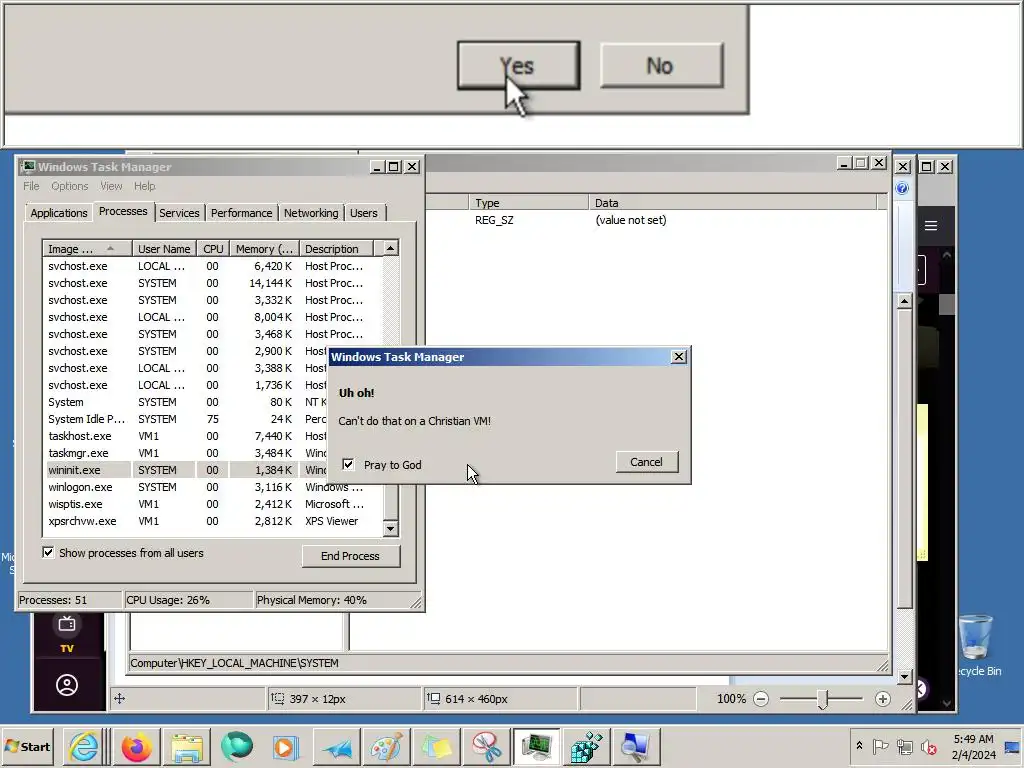Viewport: 1024px width, 768px height.
Task: Click the Type column header in Registry Editor
Action: click(x=528, y=203)
